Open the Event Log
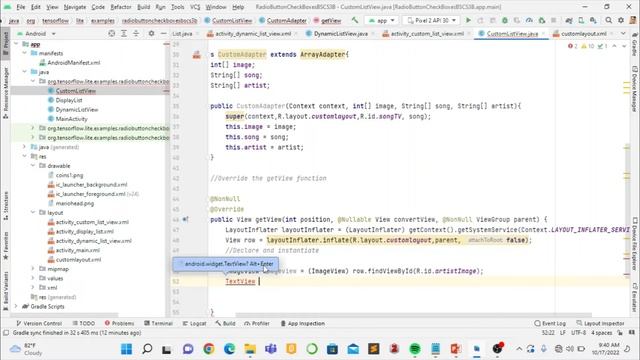 [550, 323]
